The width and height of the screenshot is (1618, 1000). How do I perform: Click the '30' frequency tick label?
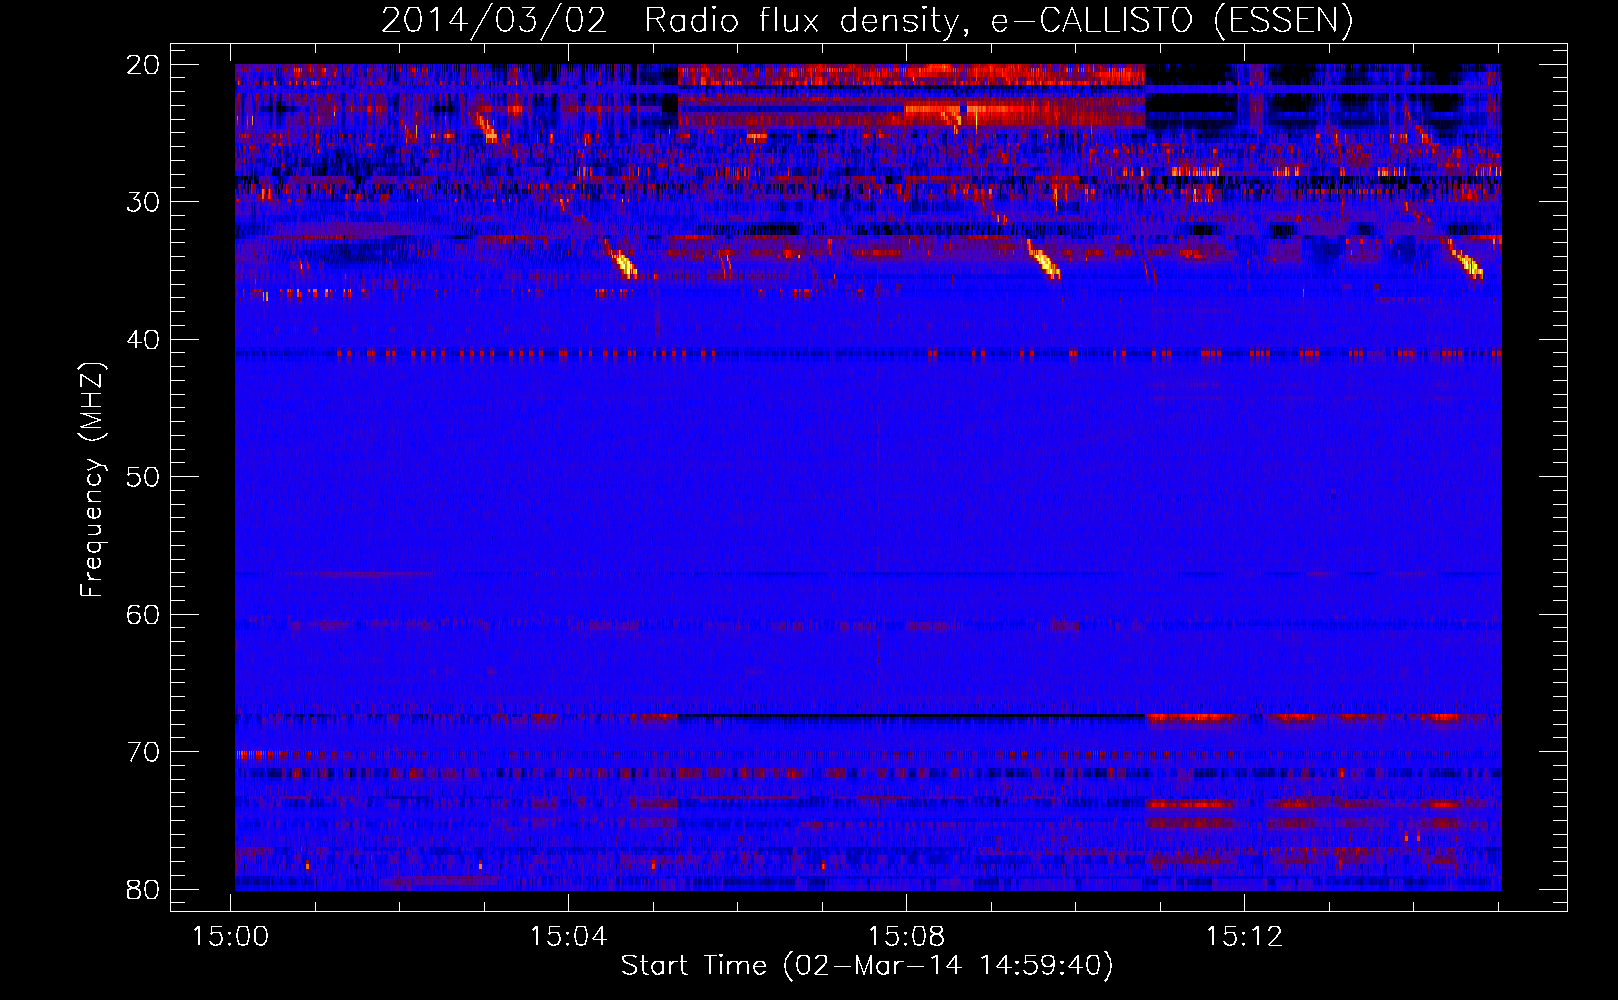(x=144, y=202)
